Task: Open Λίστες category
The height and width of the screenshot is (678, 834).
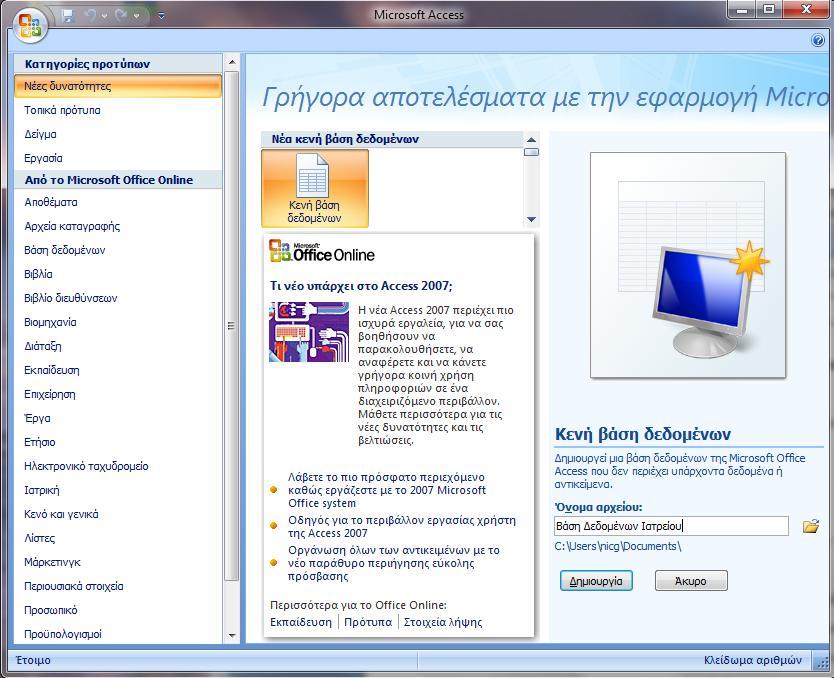Action: point(118,538)
